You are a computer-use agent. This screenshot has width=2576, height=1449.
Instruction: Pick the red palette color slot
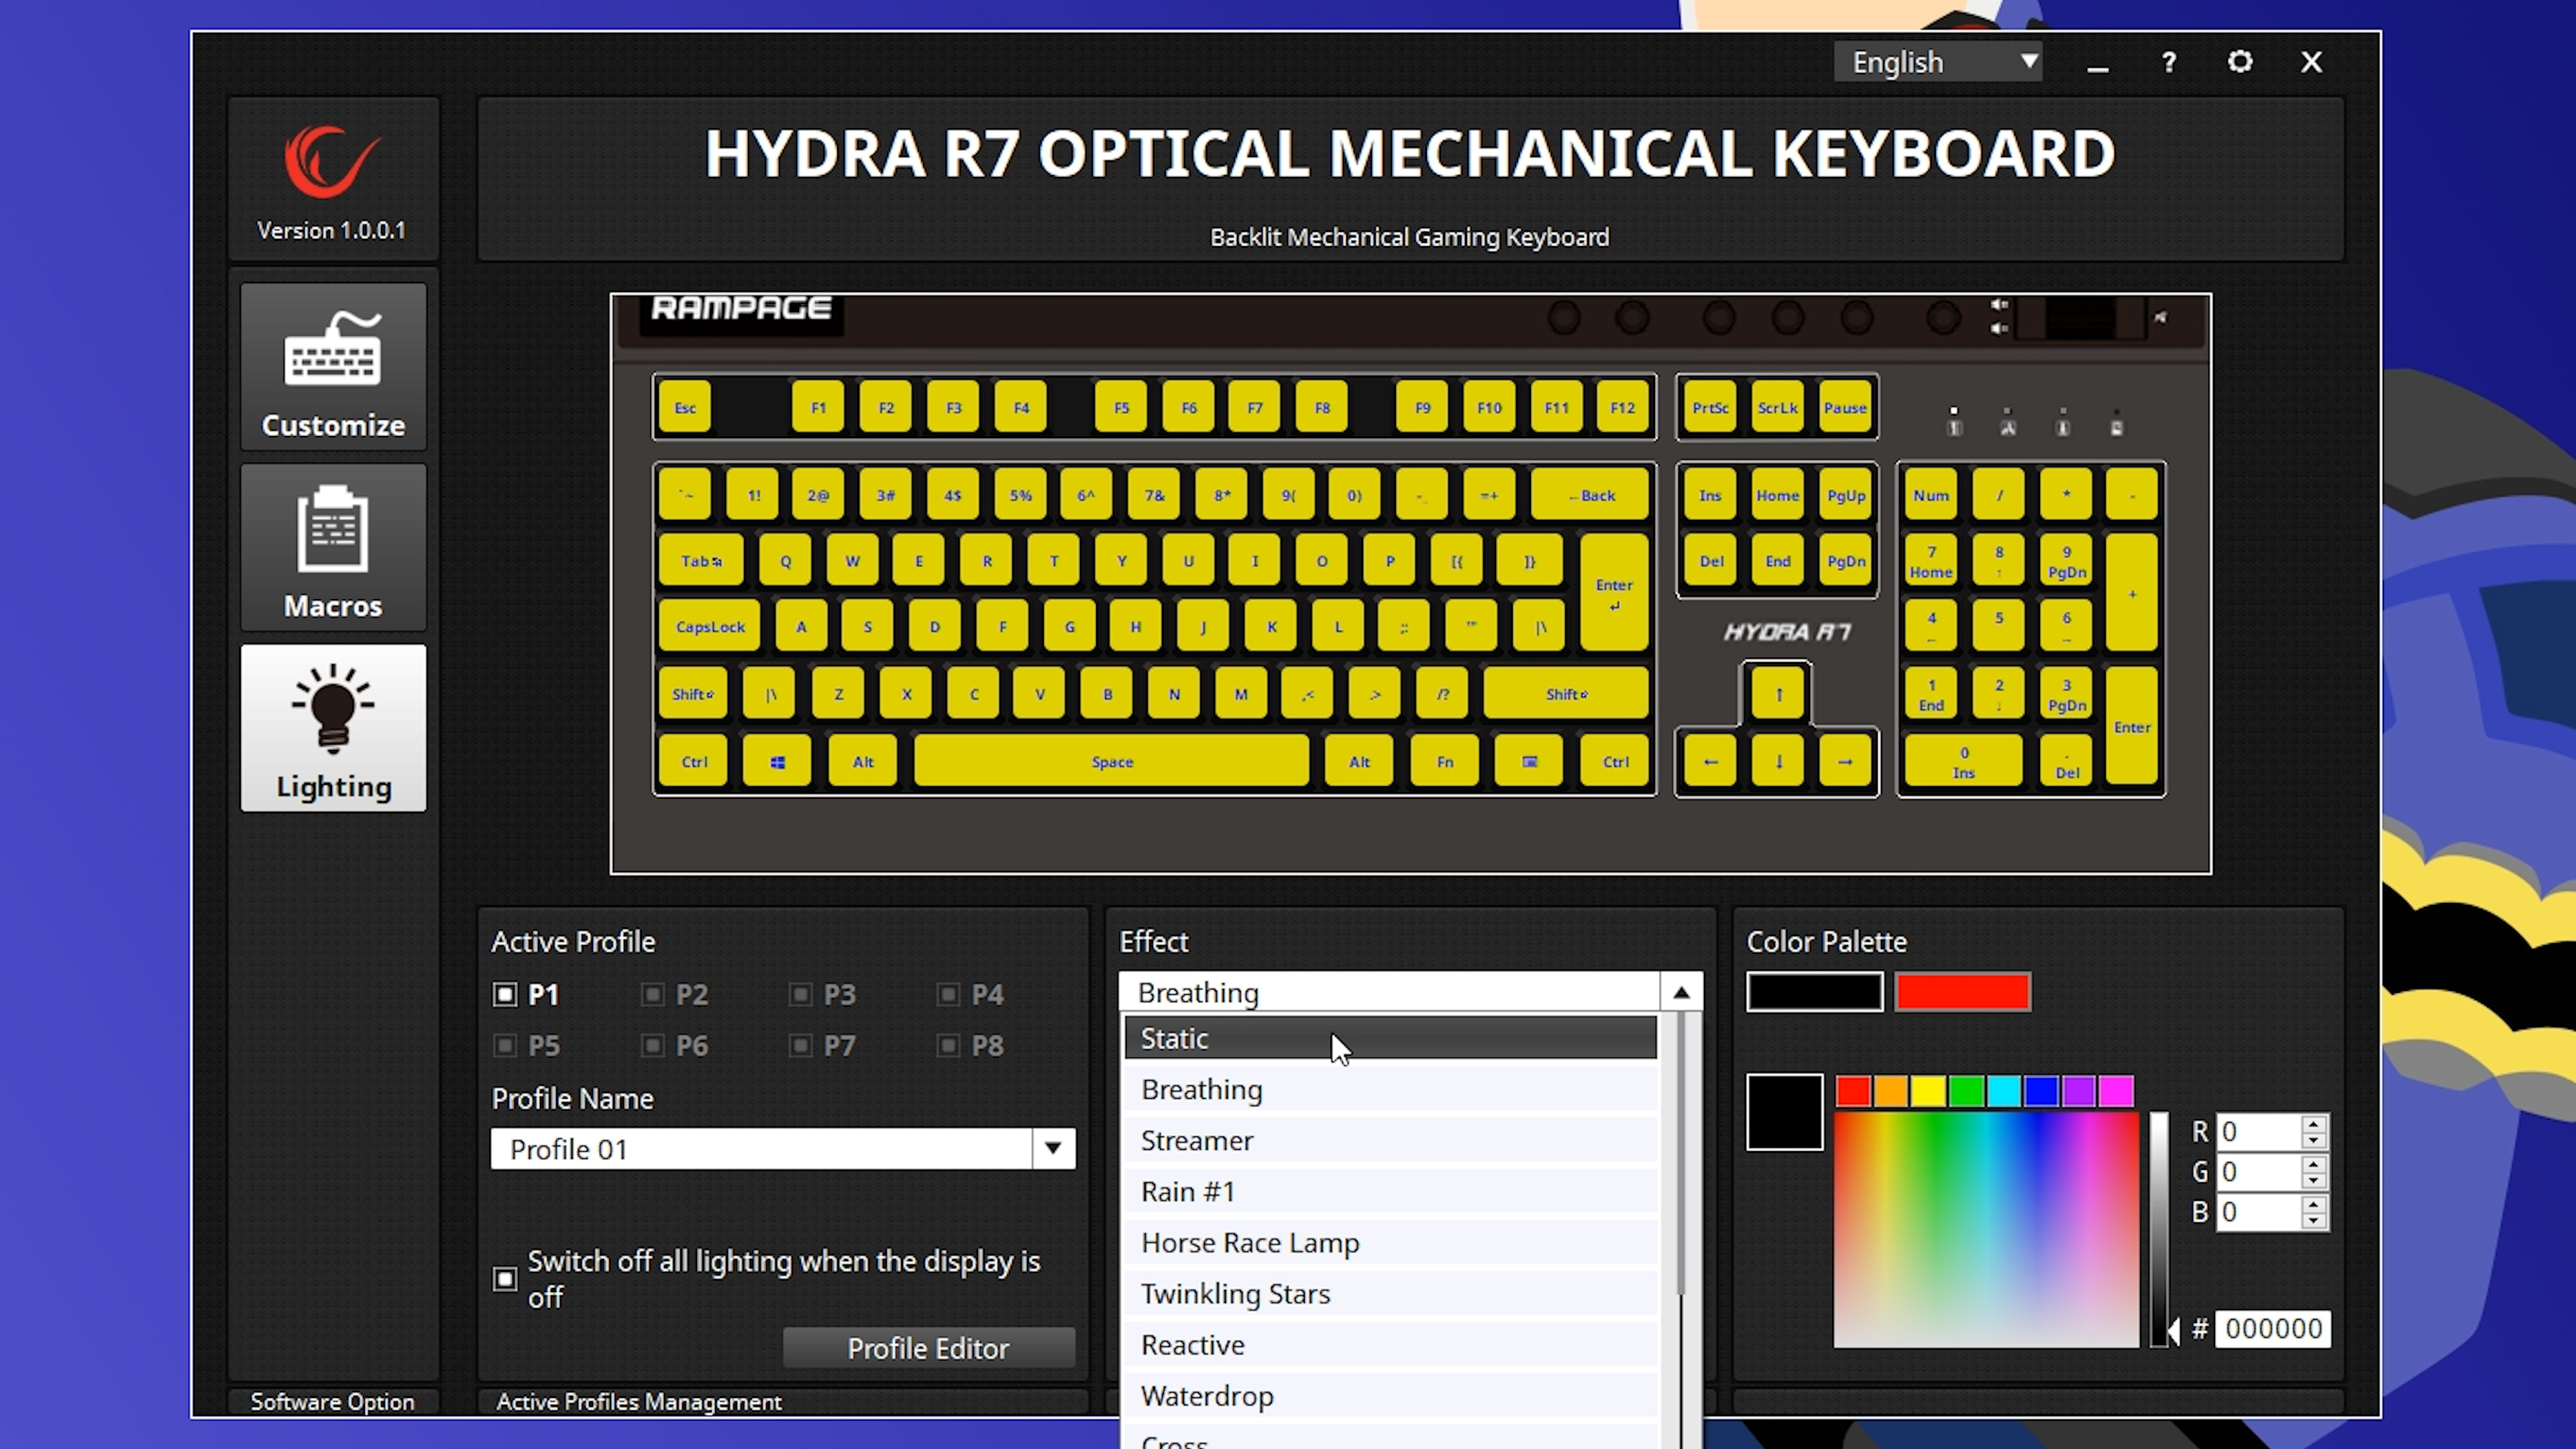[1962, 992]
